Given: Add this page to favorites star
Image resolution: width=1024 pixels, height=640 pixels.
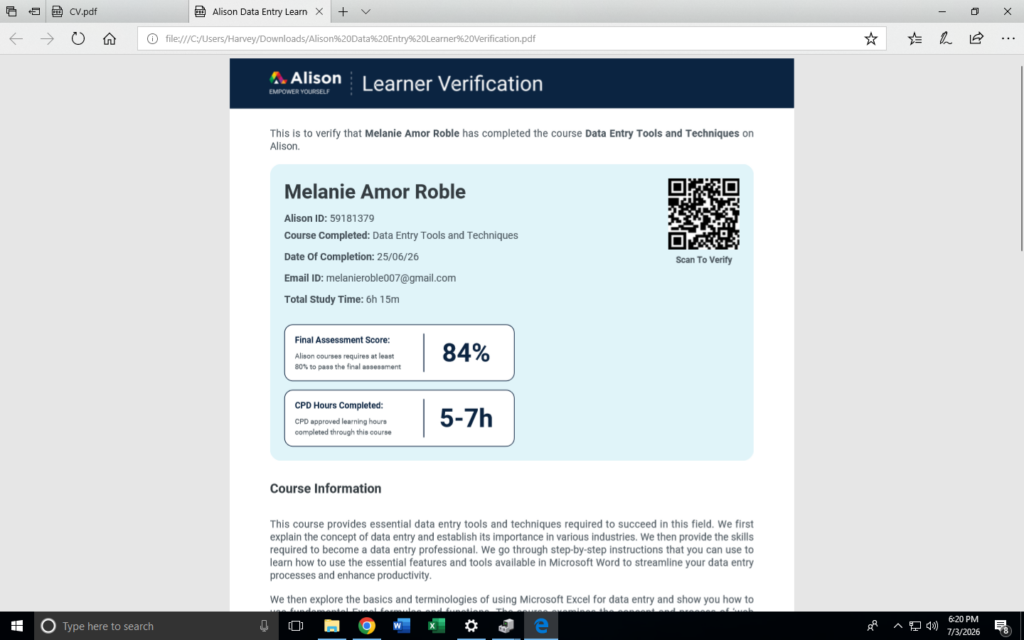Looking at the screenshot, I should tap(871, 39).
